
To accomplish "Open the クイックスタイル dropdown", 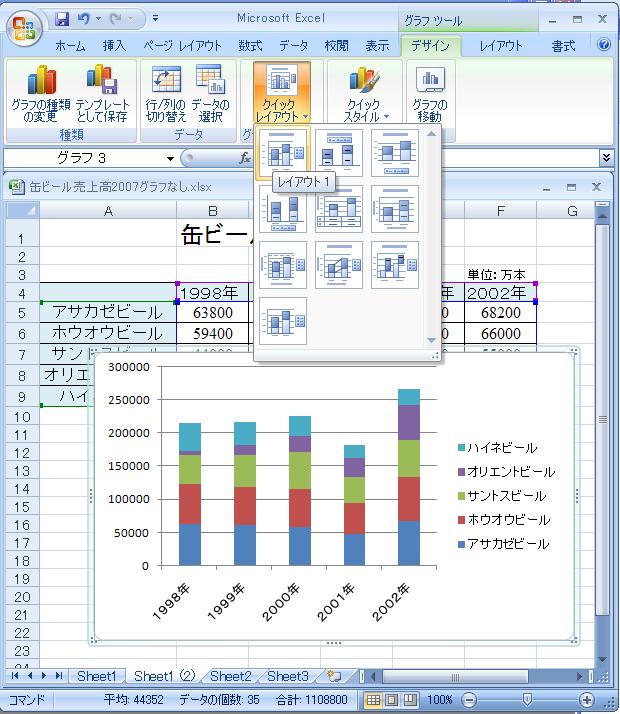I will click(366, 94).
